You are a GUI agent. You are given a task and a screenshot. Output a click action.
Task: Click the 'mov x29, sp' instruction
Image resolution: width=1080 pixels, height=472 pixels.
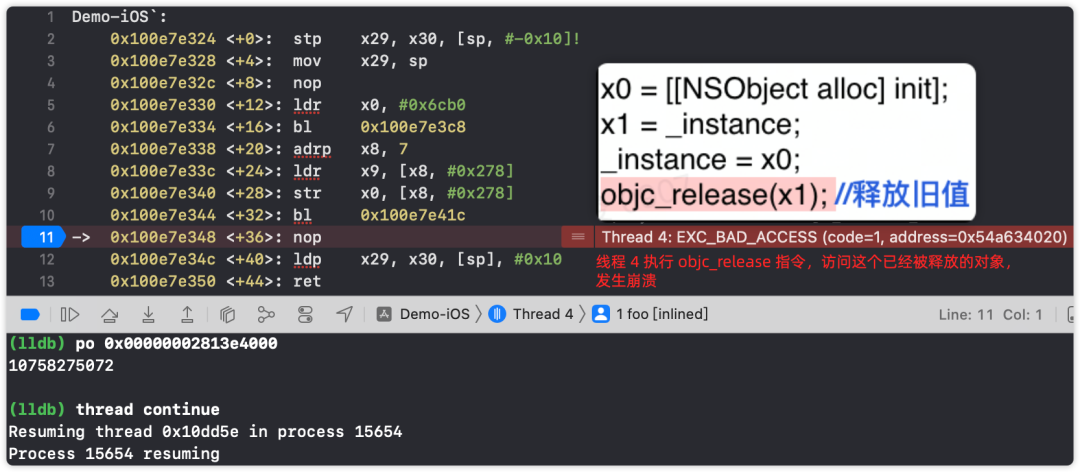click(360, 61)
